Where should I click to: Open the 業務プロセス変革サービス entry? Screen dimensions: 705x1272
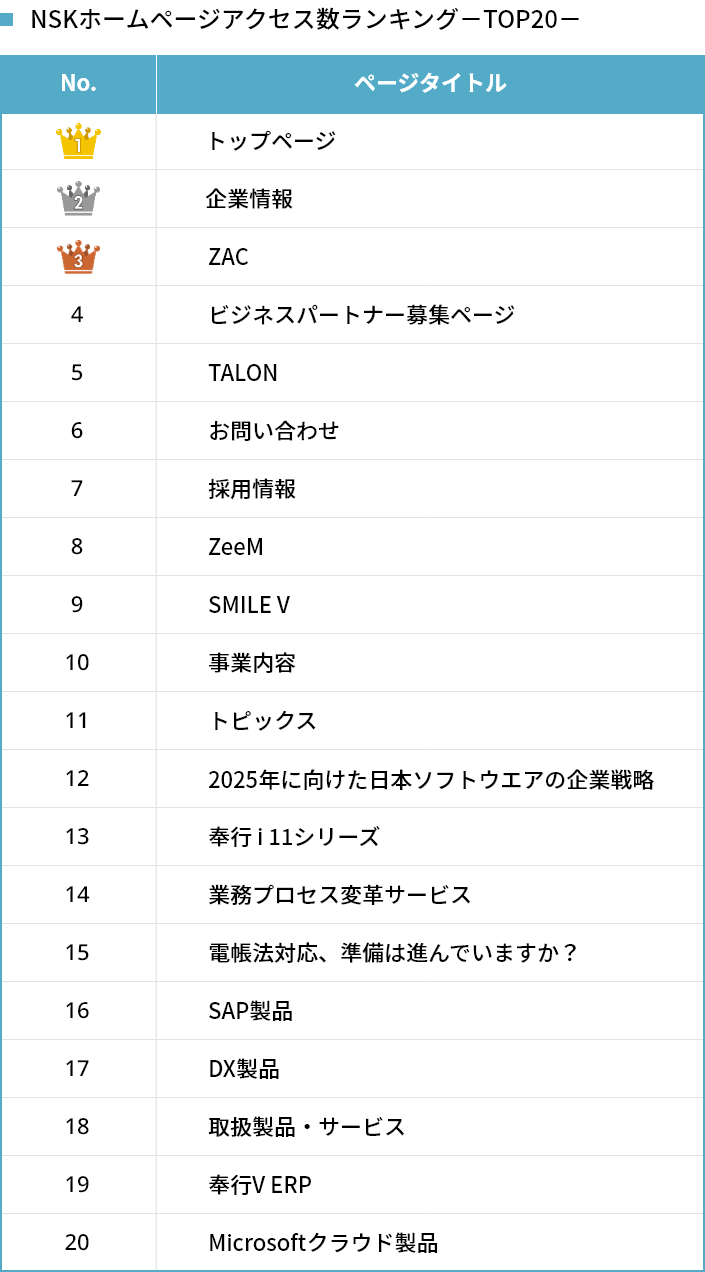tap(339, 895)
